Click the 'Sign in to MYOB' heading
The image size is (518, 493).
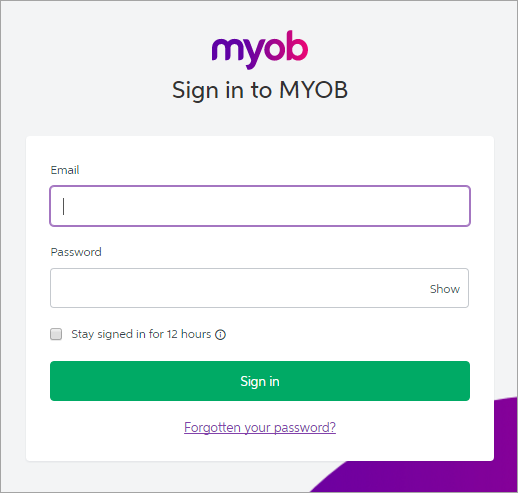point(260,90)
